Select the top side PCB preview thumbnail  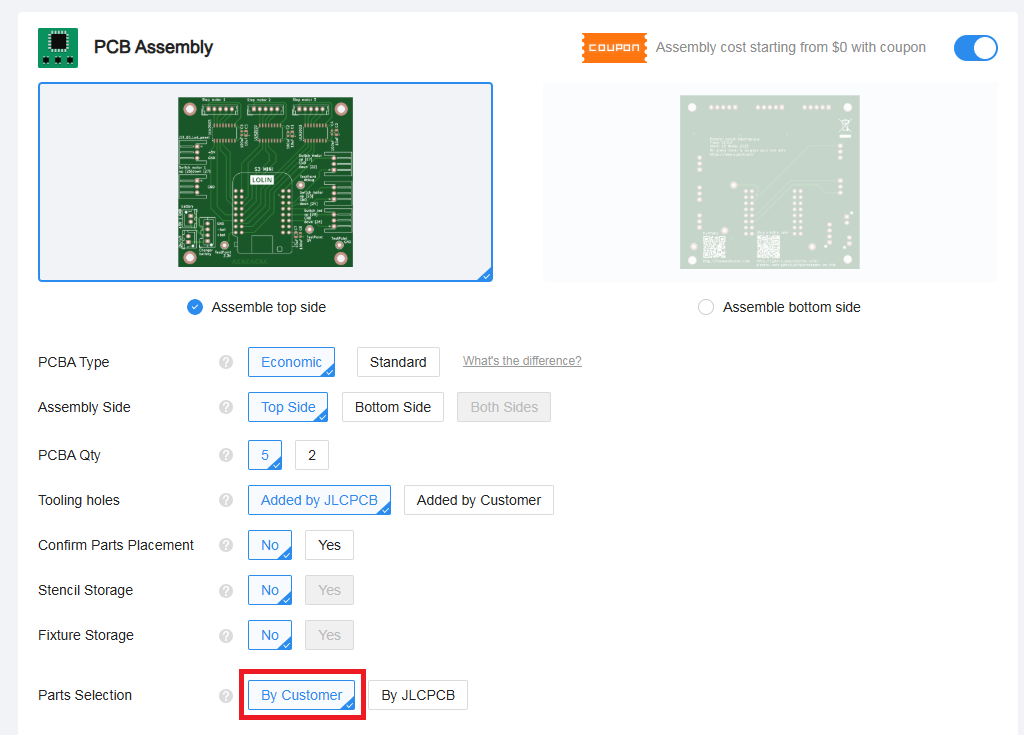point(265,182)
